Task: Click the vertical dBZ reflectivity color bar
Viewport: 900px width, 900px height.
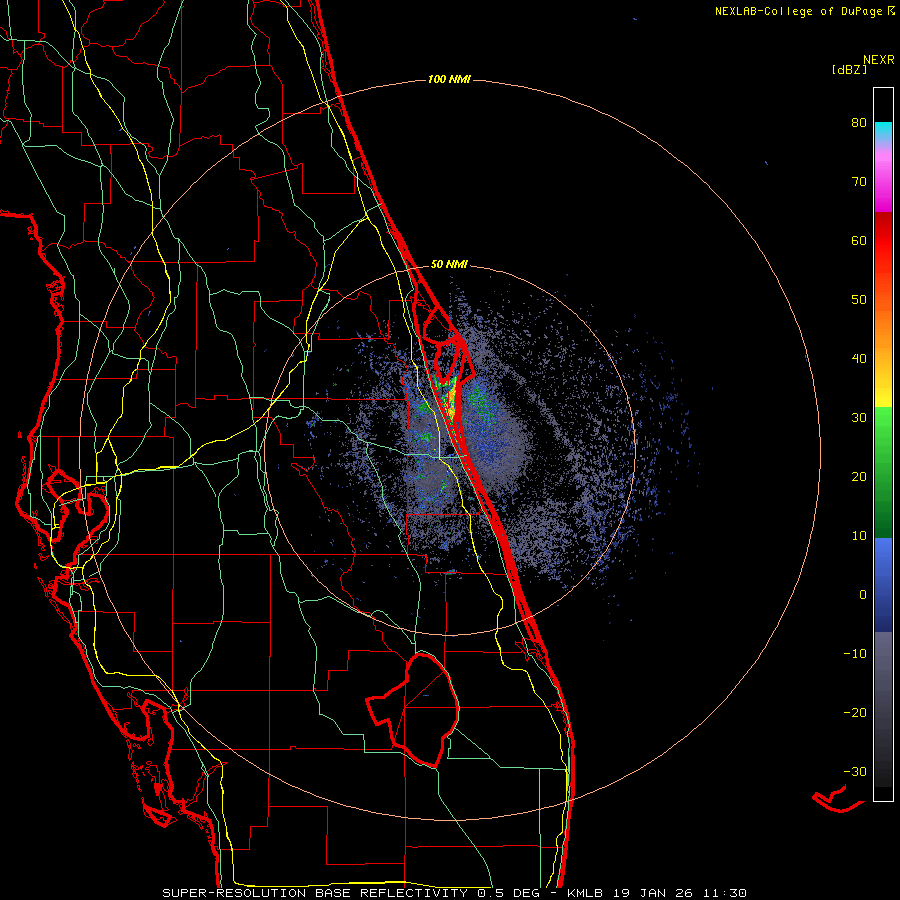Action: [x=883, y=444]
